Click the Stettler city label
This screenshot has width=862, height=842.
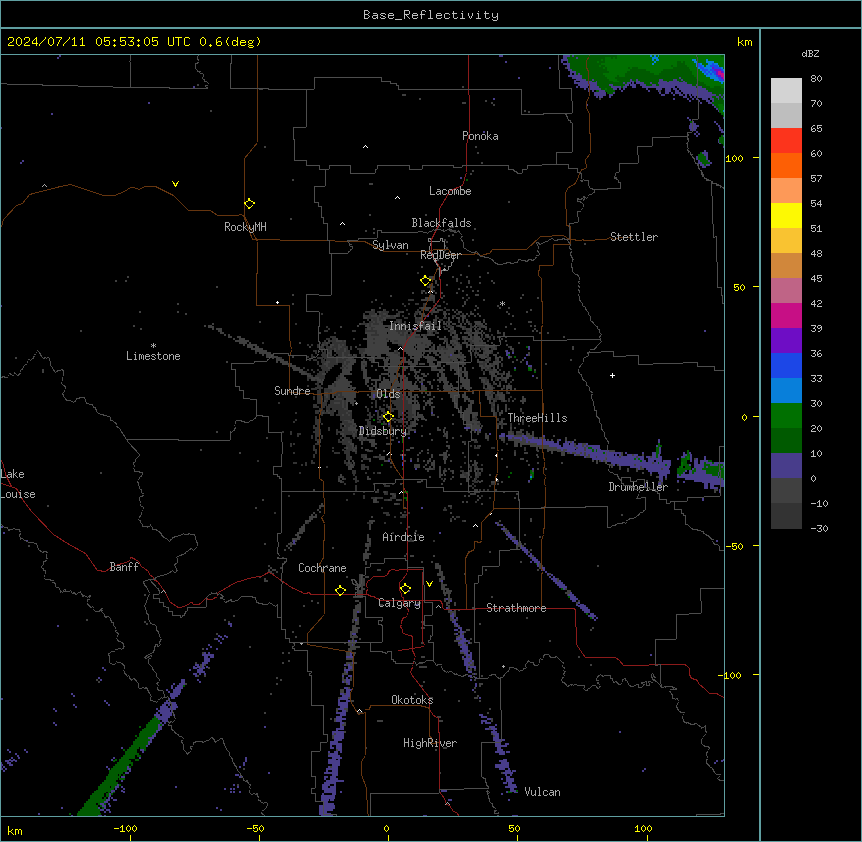tap(634, 237)
